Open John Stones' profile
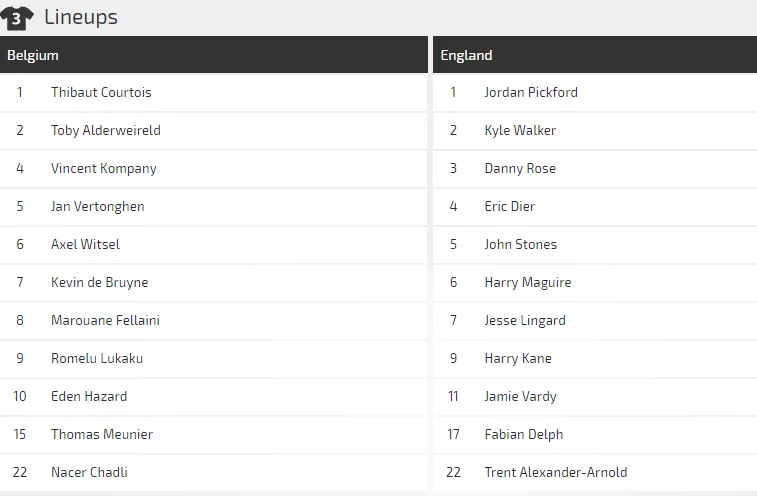This screenshot has width=757, height=496. [520, 244]
